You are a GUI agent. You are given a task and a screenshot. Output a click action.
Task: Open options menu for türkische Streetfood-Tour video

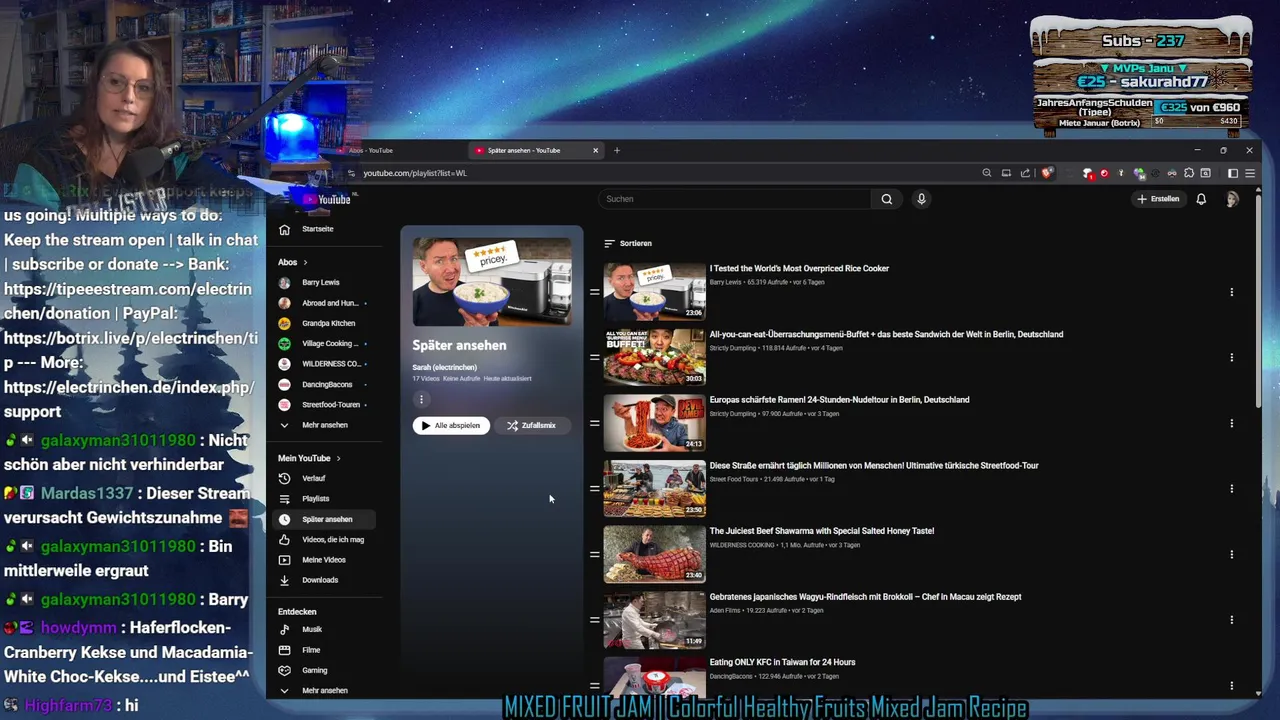point(1231,489)
